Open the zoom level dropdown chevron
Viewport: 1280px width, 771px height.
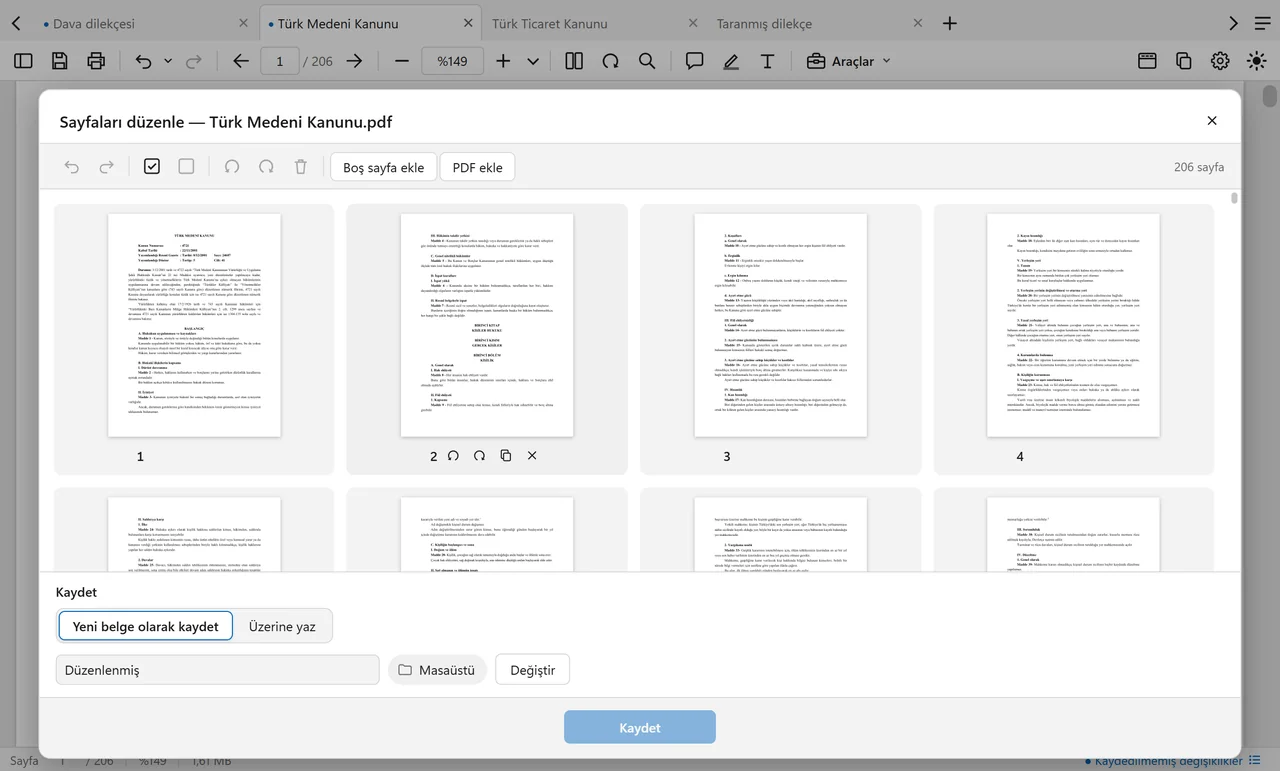533,61
